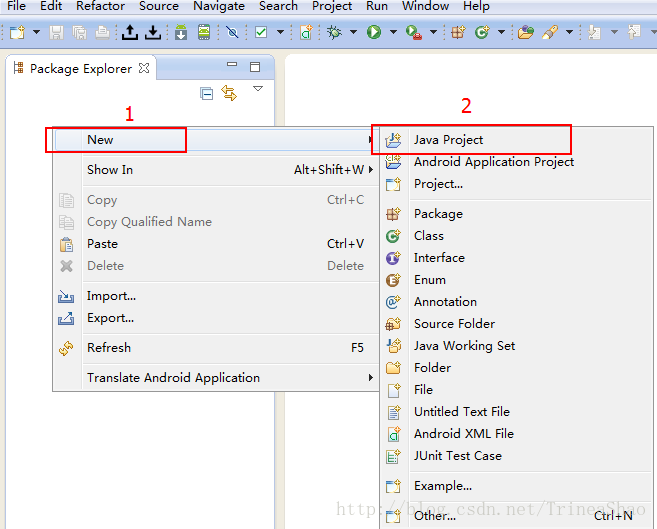
Task: Open the Edit menu
Action: click(x=51, y=6)
